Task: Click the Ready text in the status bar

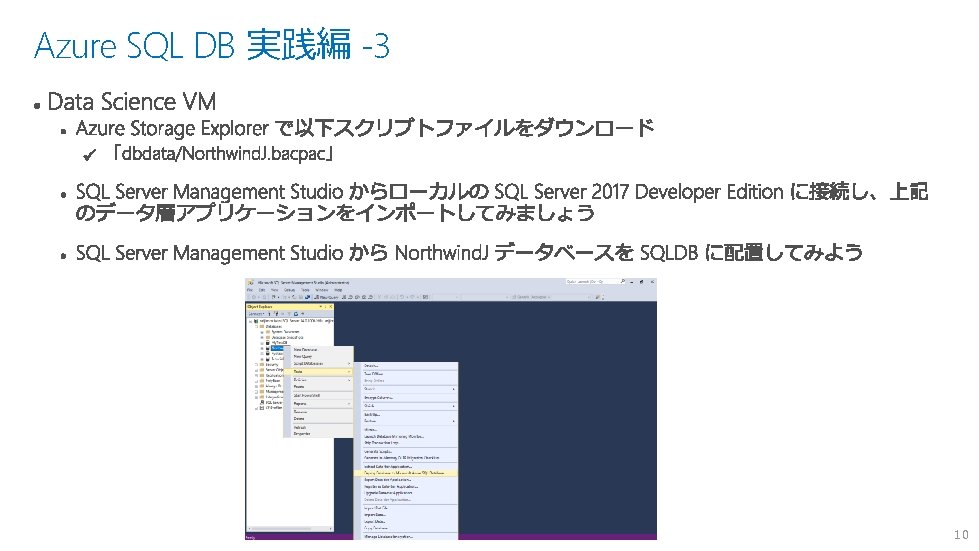Action: pyautogui.click(x=250, y=537)
